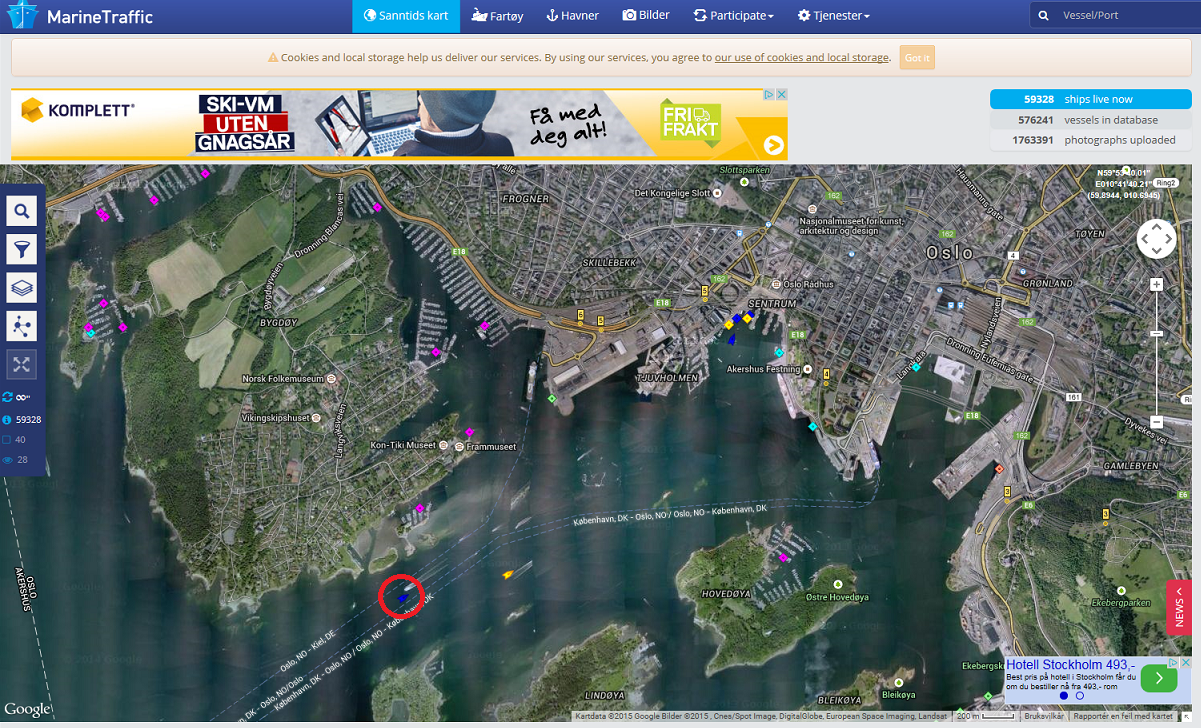Screen dimensions: 1201x728
Task: Expand the Participate dropdown
Action: pyautogui.click(x=734, y=16)
